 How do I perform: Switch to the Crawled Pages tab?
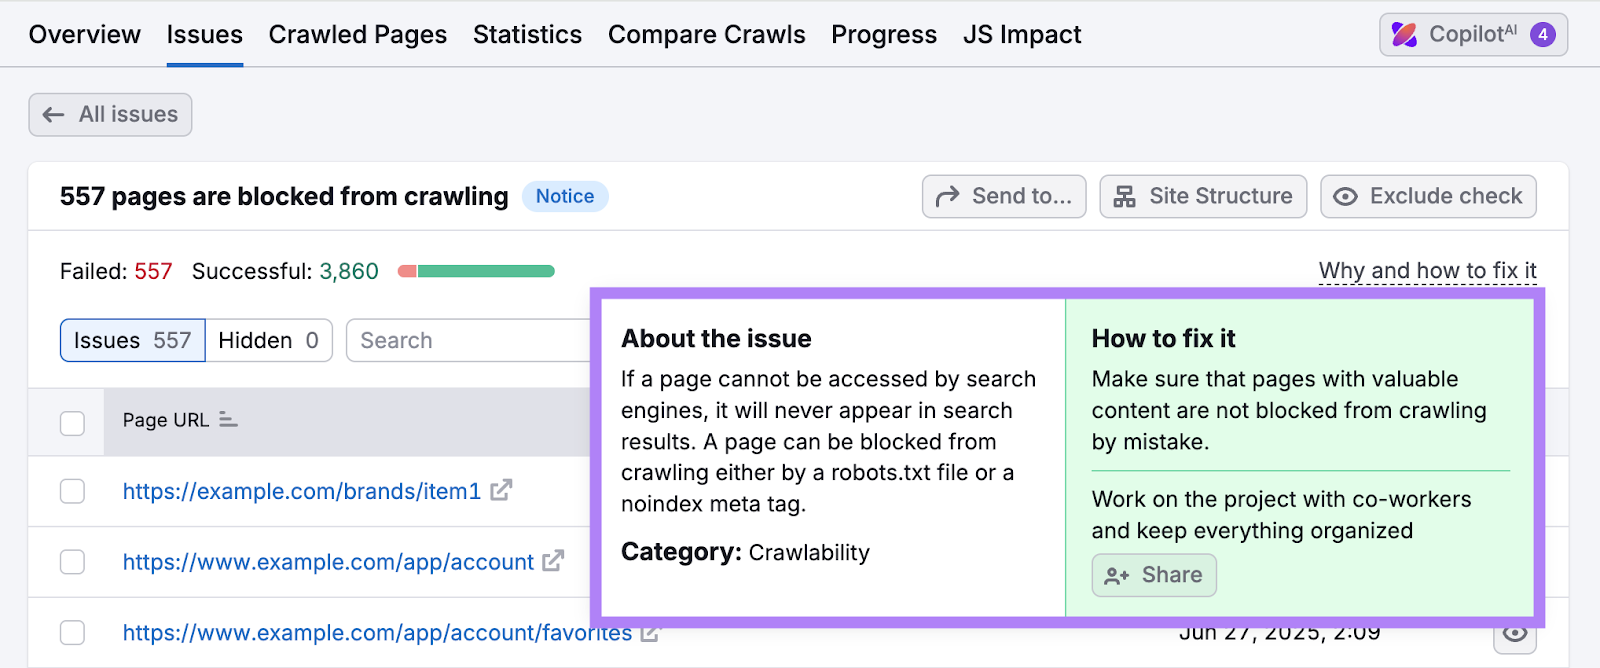[357, 34]
